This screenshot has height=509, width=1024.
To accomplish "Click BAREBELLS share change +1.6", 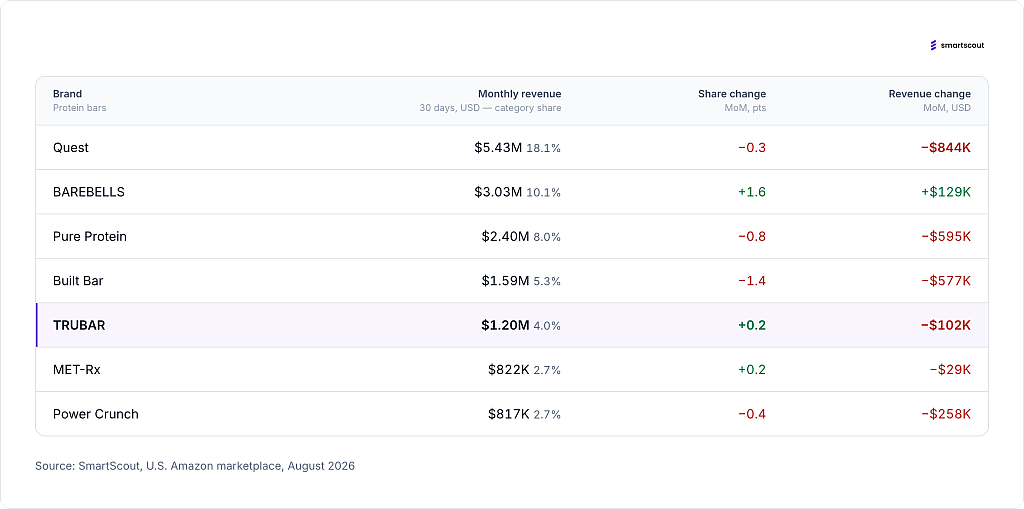I will point(752,192).
